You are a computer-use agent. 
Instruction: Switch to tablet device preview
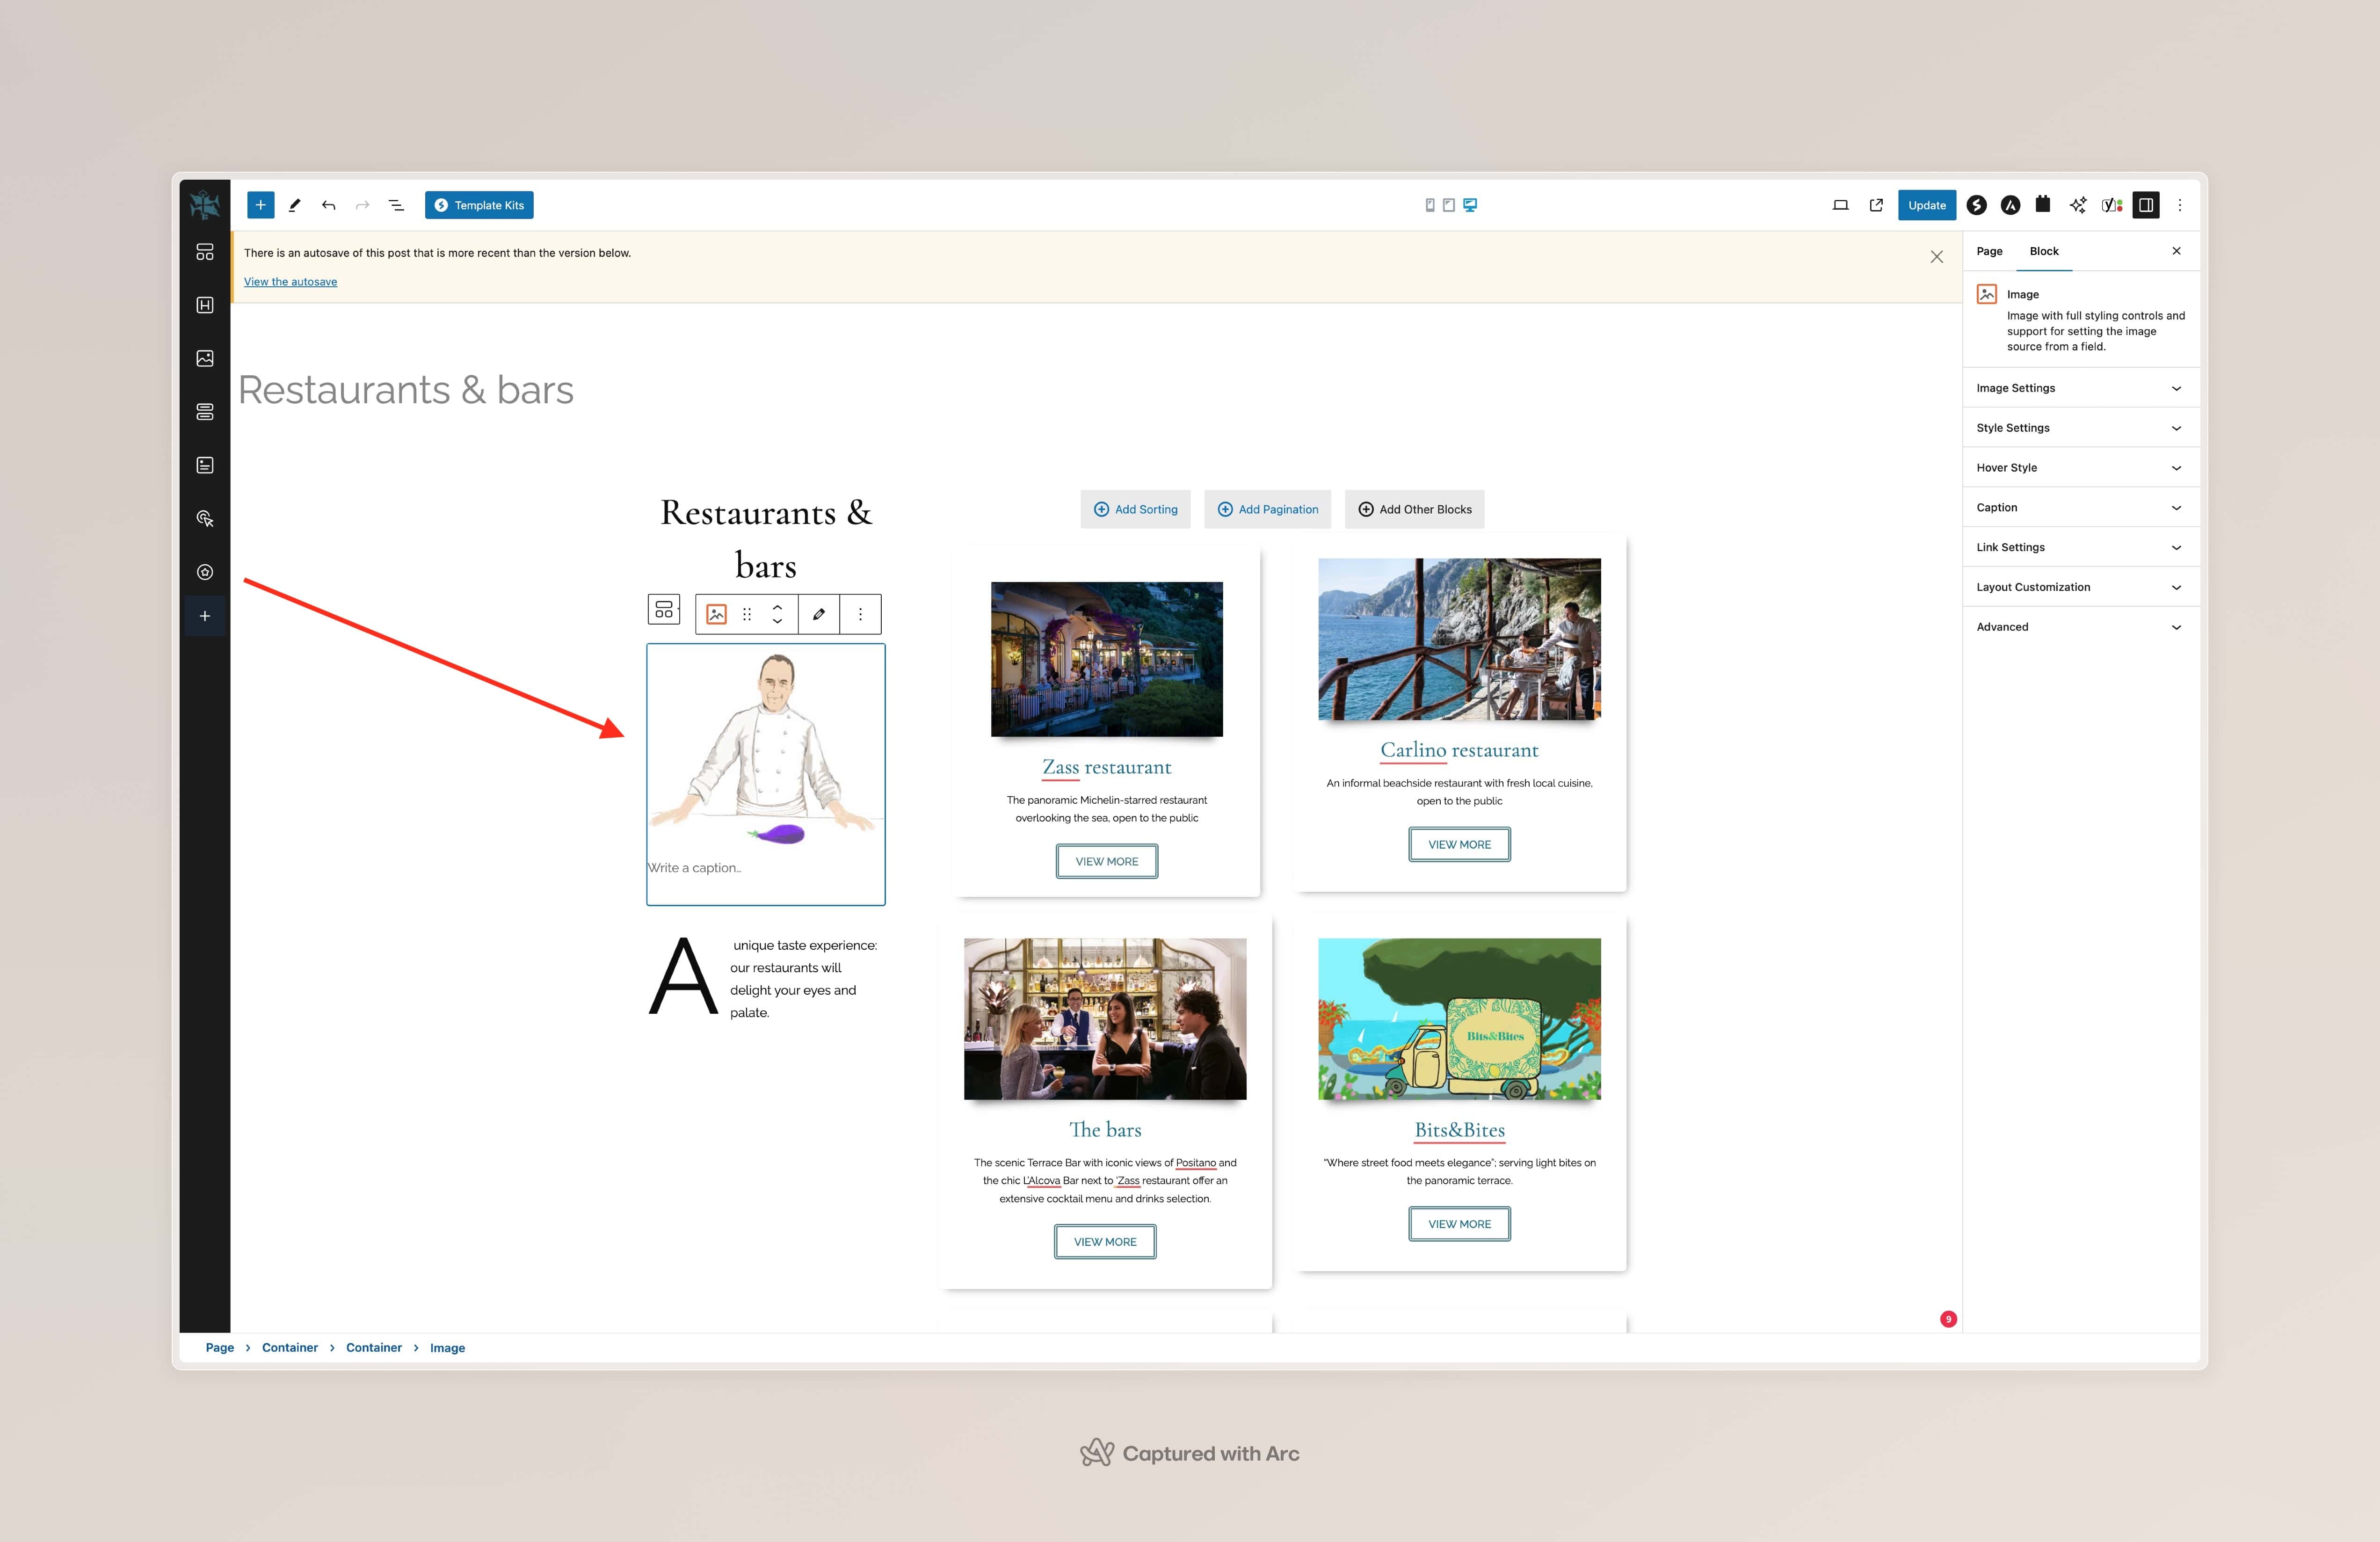tap(1449, 205)
